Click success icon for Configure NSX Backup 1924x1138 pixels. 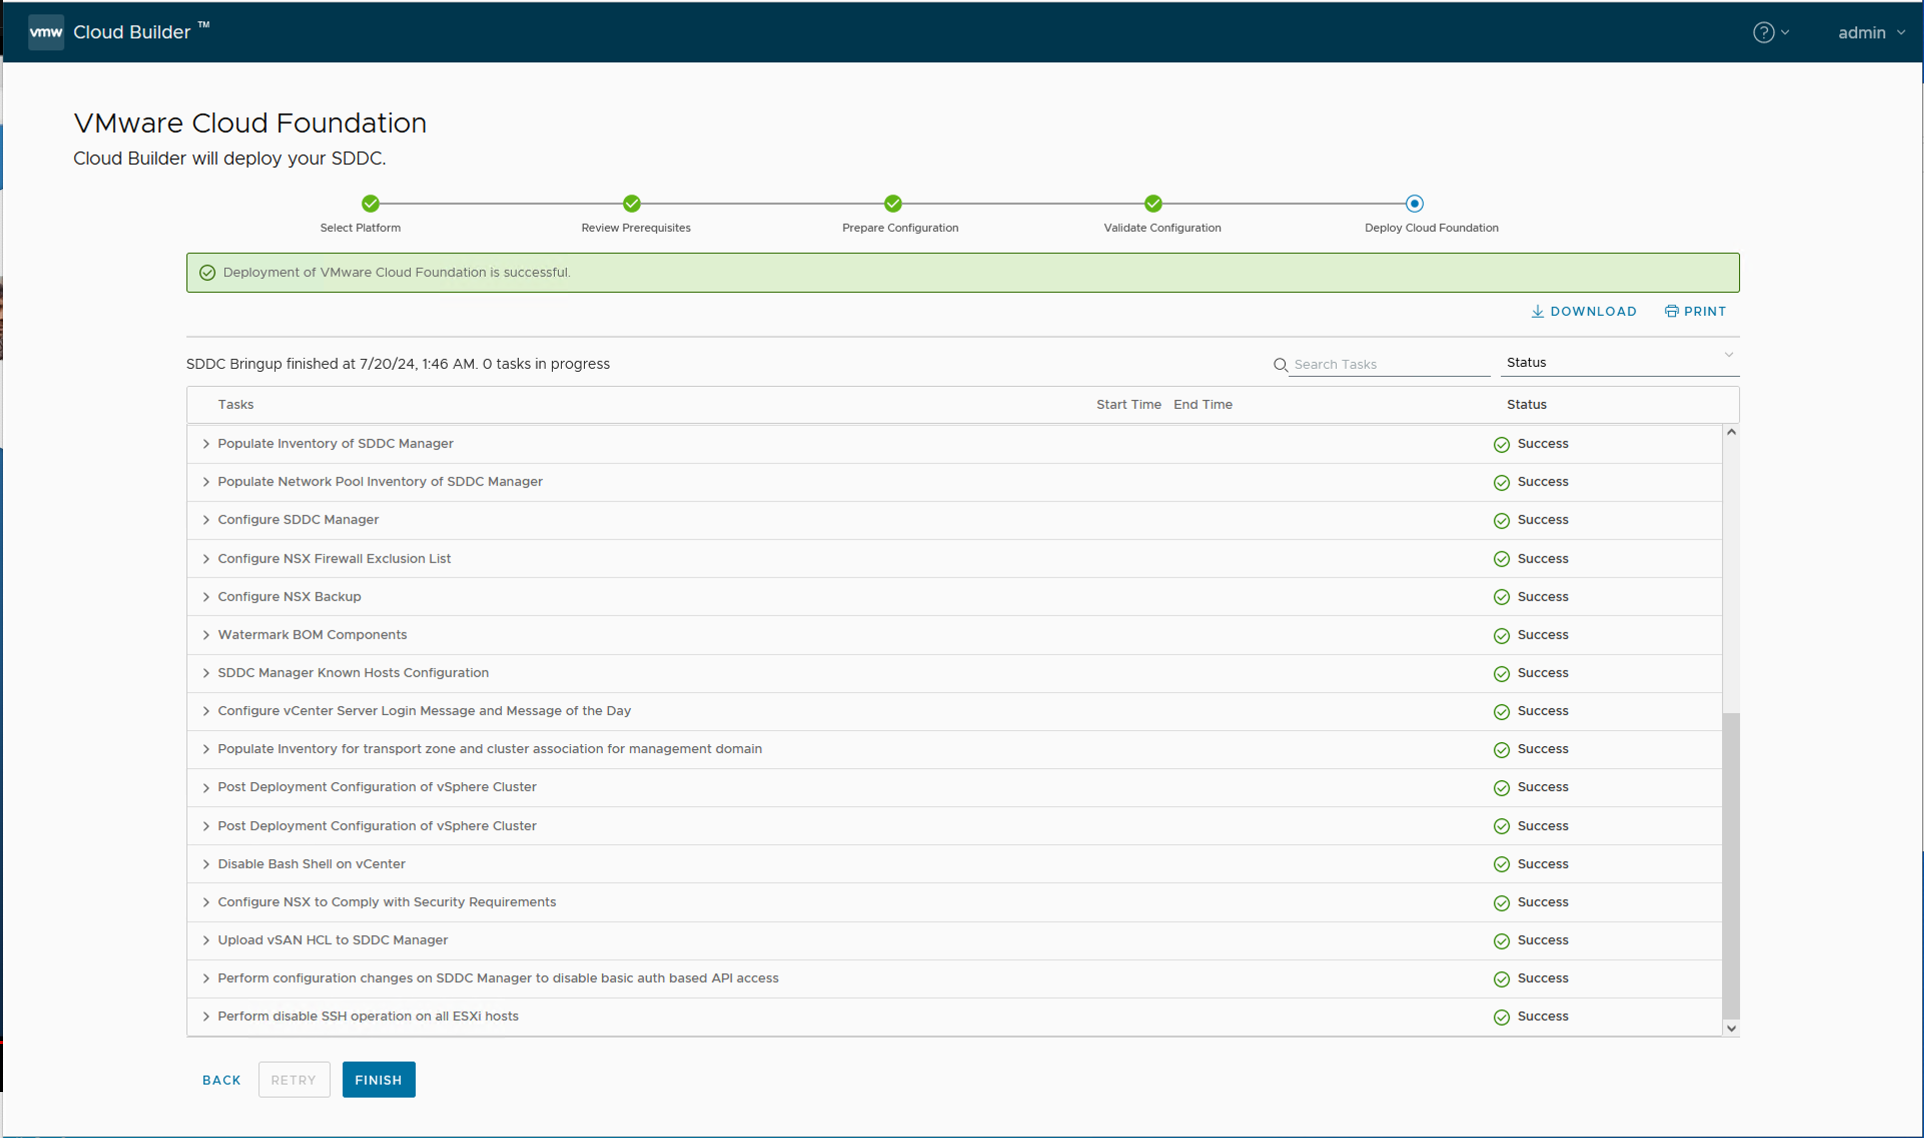tap(1501, 597)
